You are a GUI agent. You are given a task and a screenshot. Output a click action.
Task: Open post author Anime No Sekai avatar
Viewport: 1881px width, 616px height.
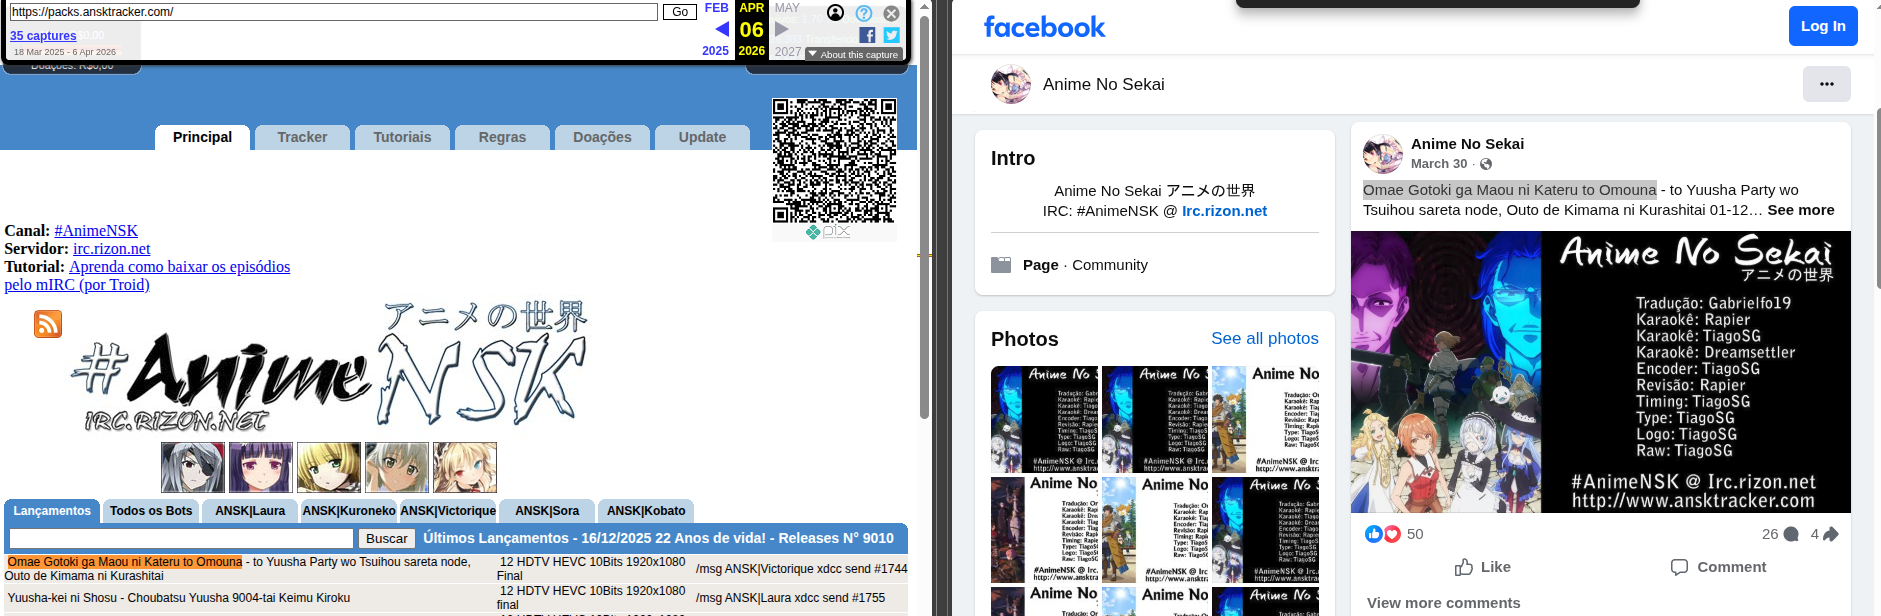tap(1383, 154)
